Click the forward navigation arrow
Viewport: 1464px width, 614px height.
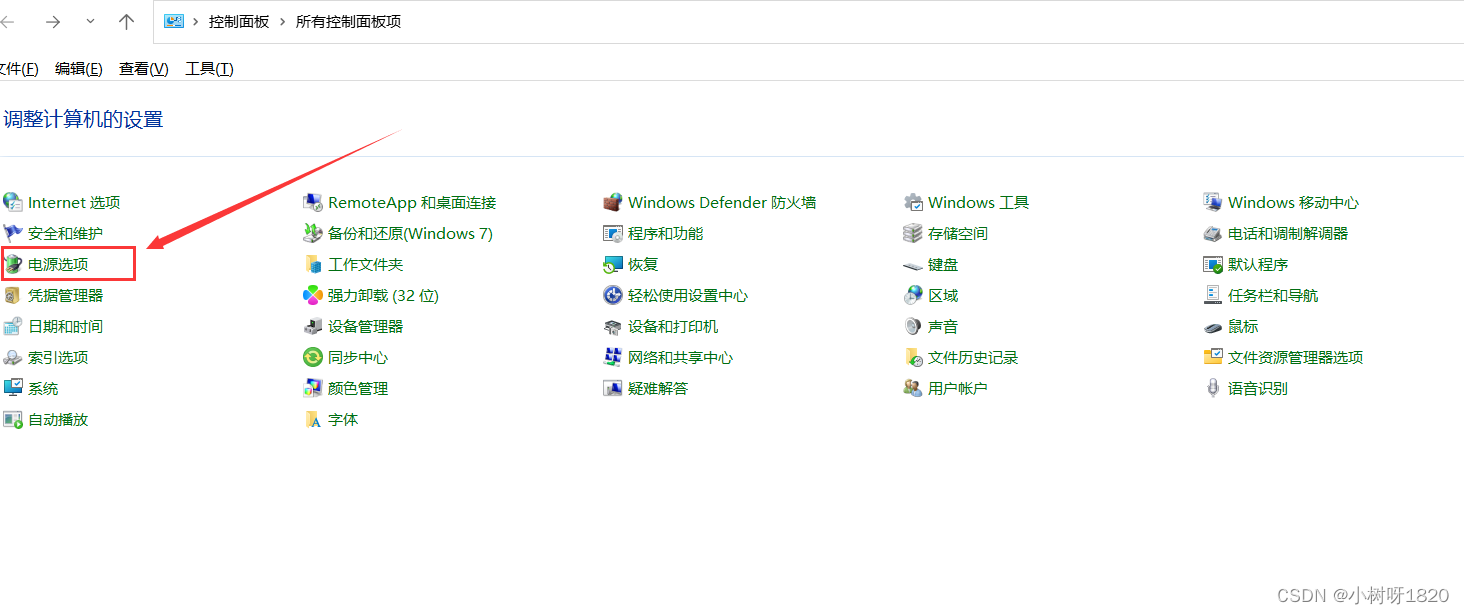(x=53, y=21)
